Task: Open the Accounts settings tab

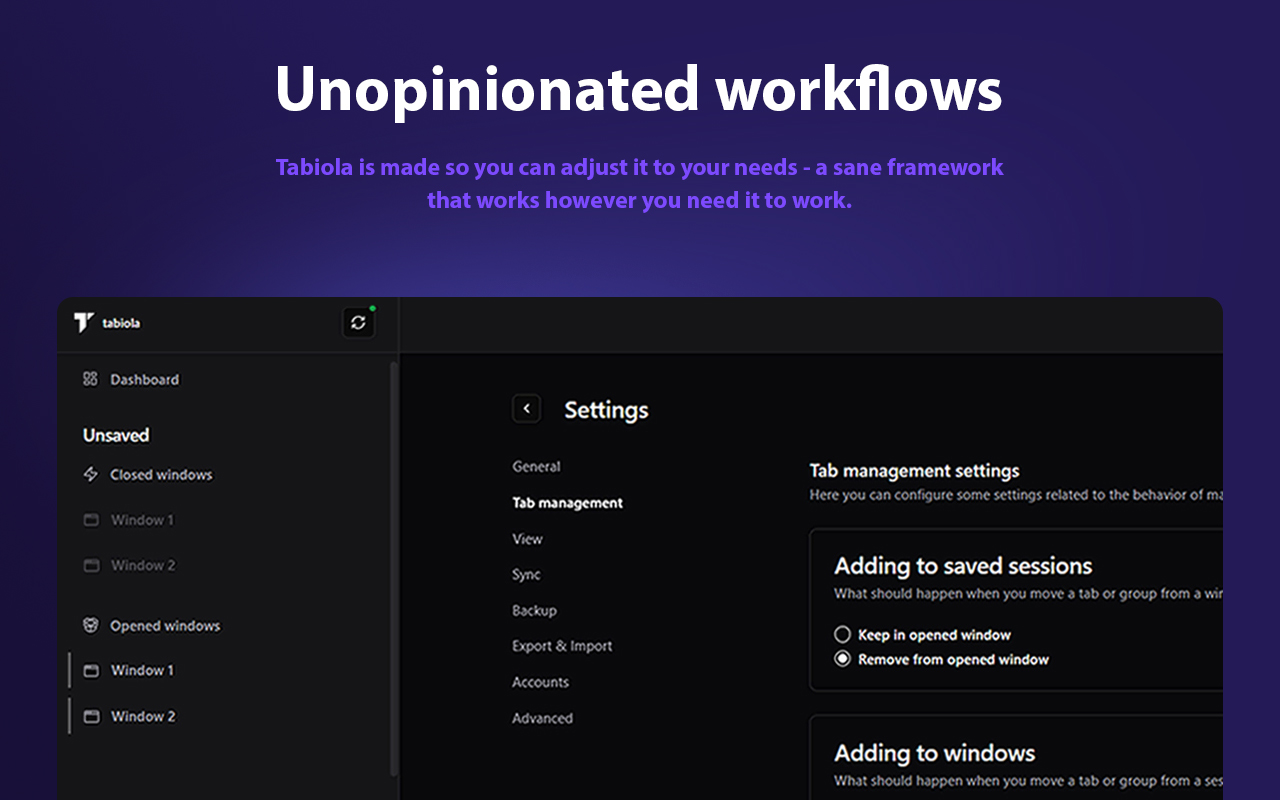Action: click(x=540, y=682)
